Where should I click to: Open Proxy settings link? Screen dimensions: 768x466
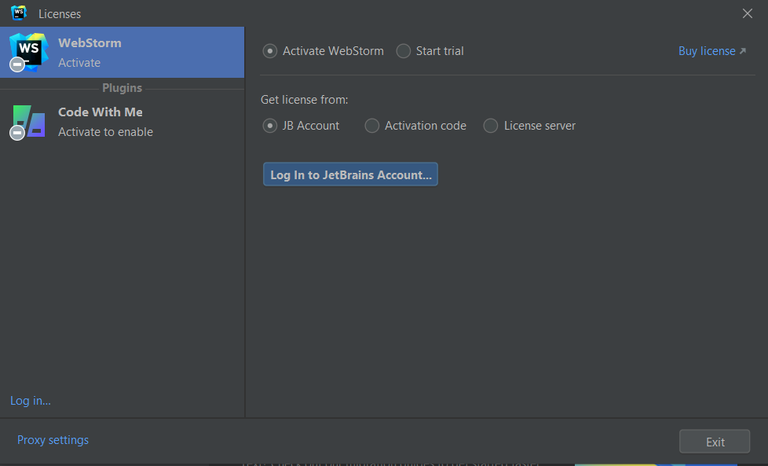[53, 440]
